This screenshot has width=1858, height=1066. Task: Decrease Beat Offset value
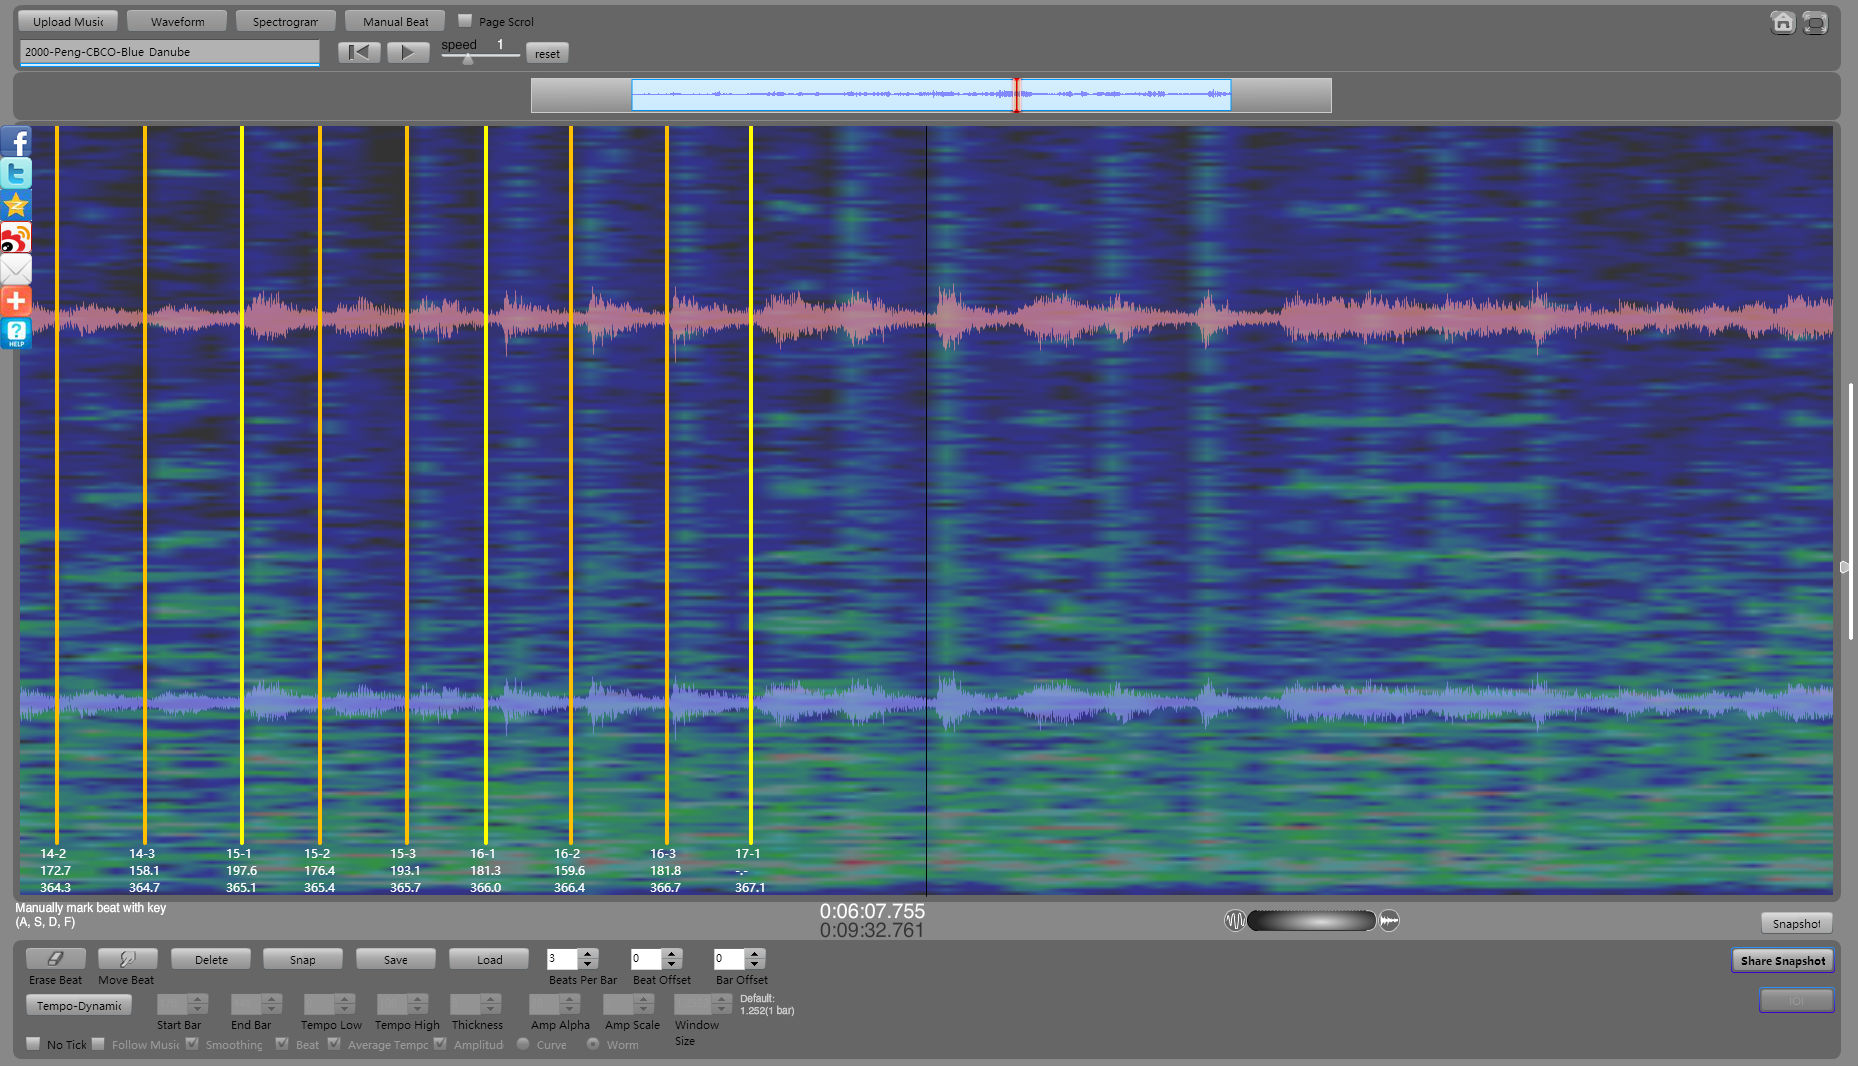672,964
